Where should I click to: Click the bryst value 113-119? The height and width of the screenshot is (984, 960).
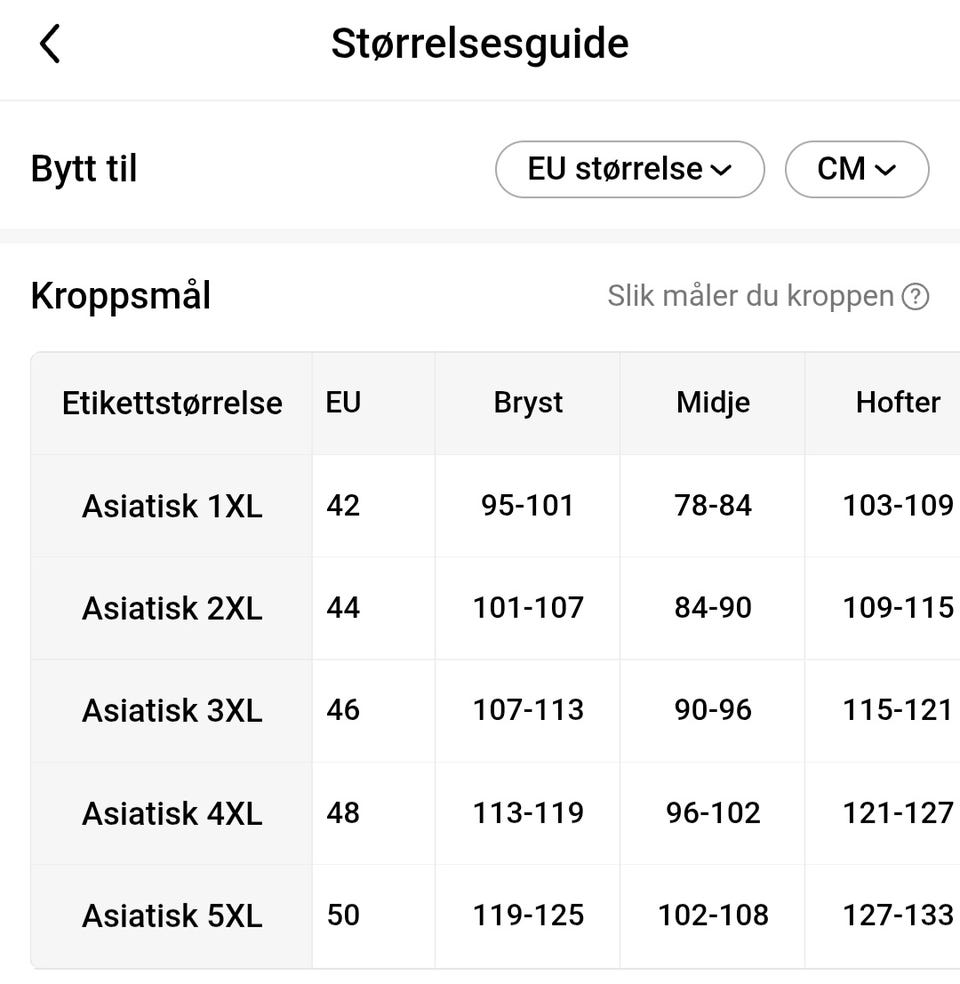click(x=528, y=813)
